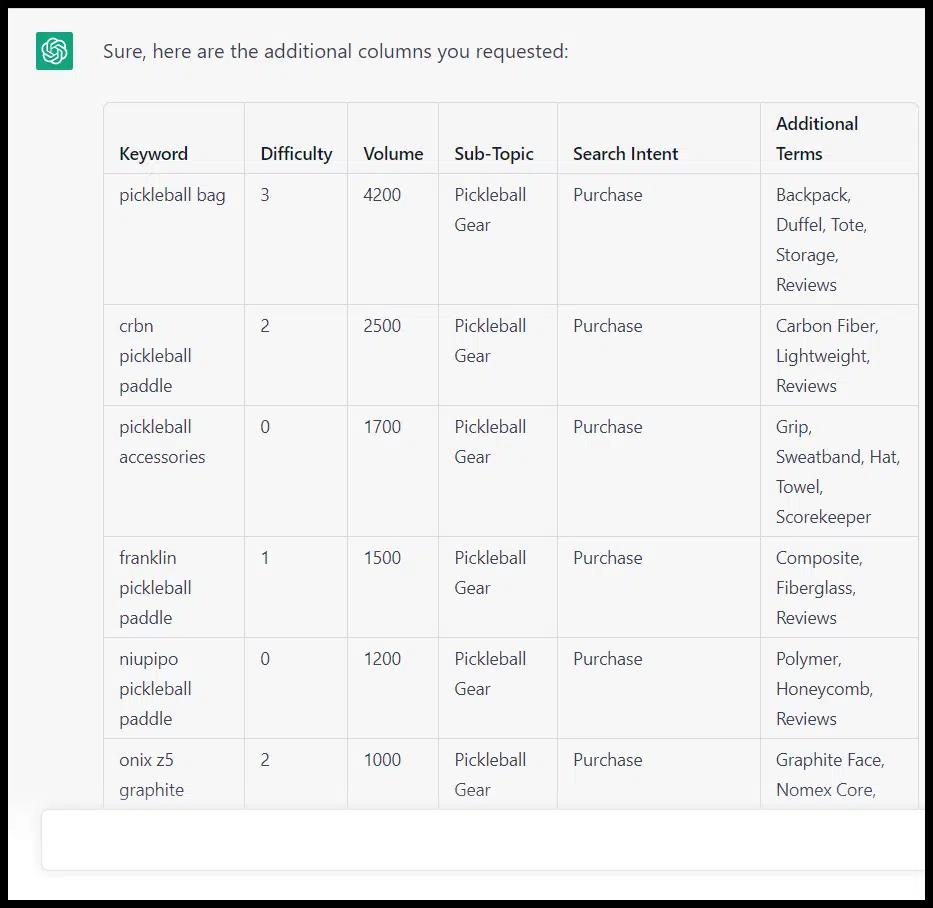Select the Difficulty column header
The image size is (933, 908).
[296, 153]
